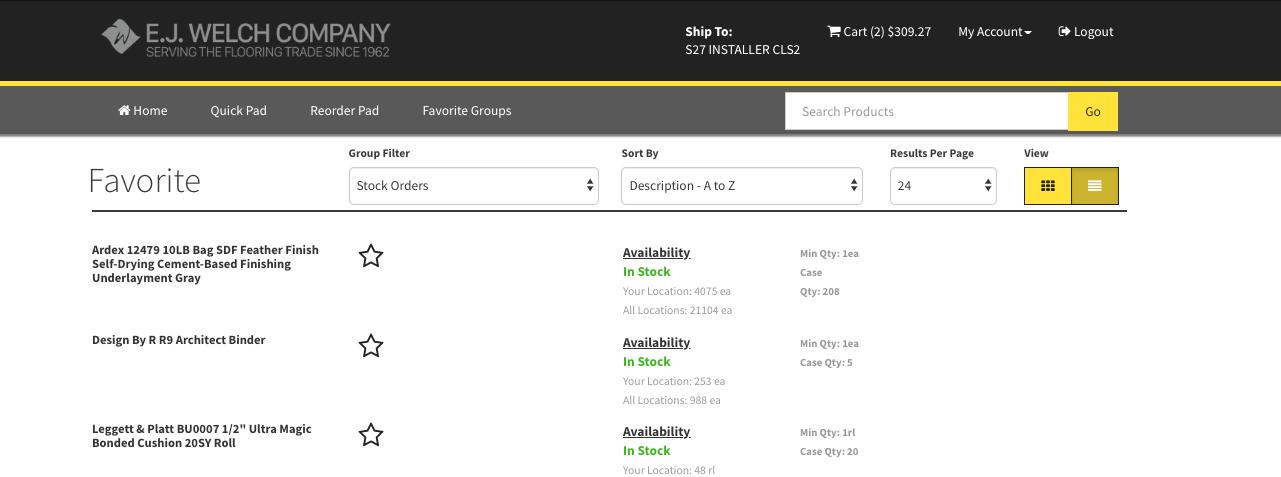Go to Favorite Groups
Screen dimensions: 1281x477
tap(467, 110)
